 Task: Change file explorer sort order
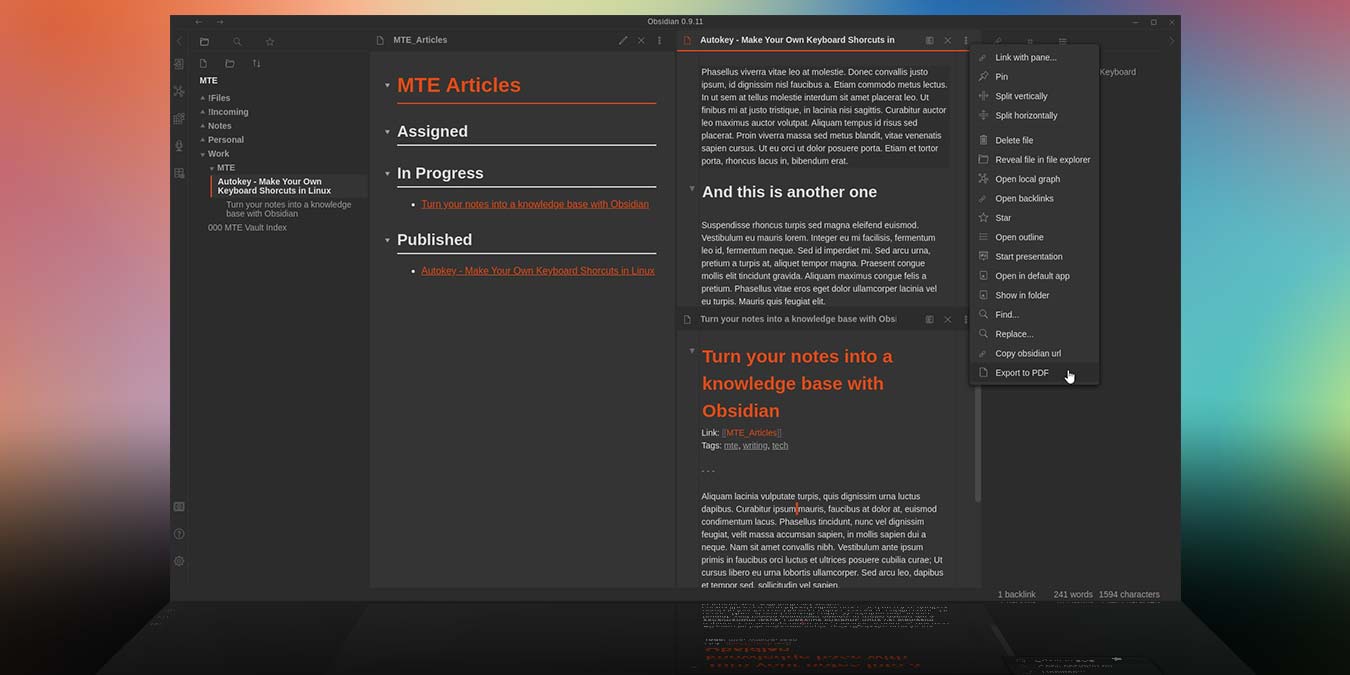(256, 63)
